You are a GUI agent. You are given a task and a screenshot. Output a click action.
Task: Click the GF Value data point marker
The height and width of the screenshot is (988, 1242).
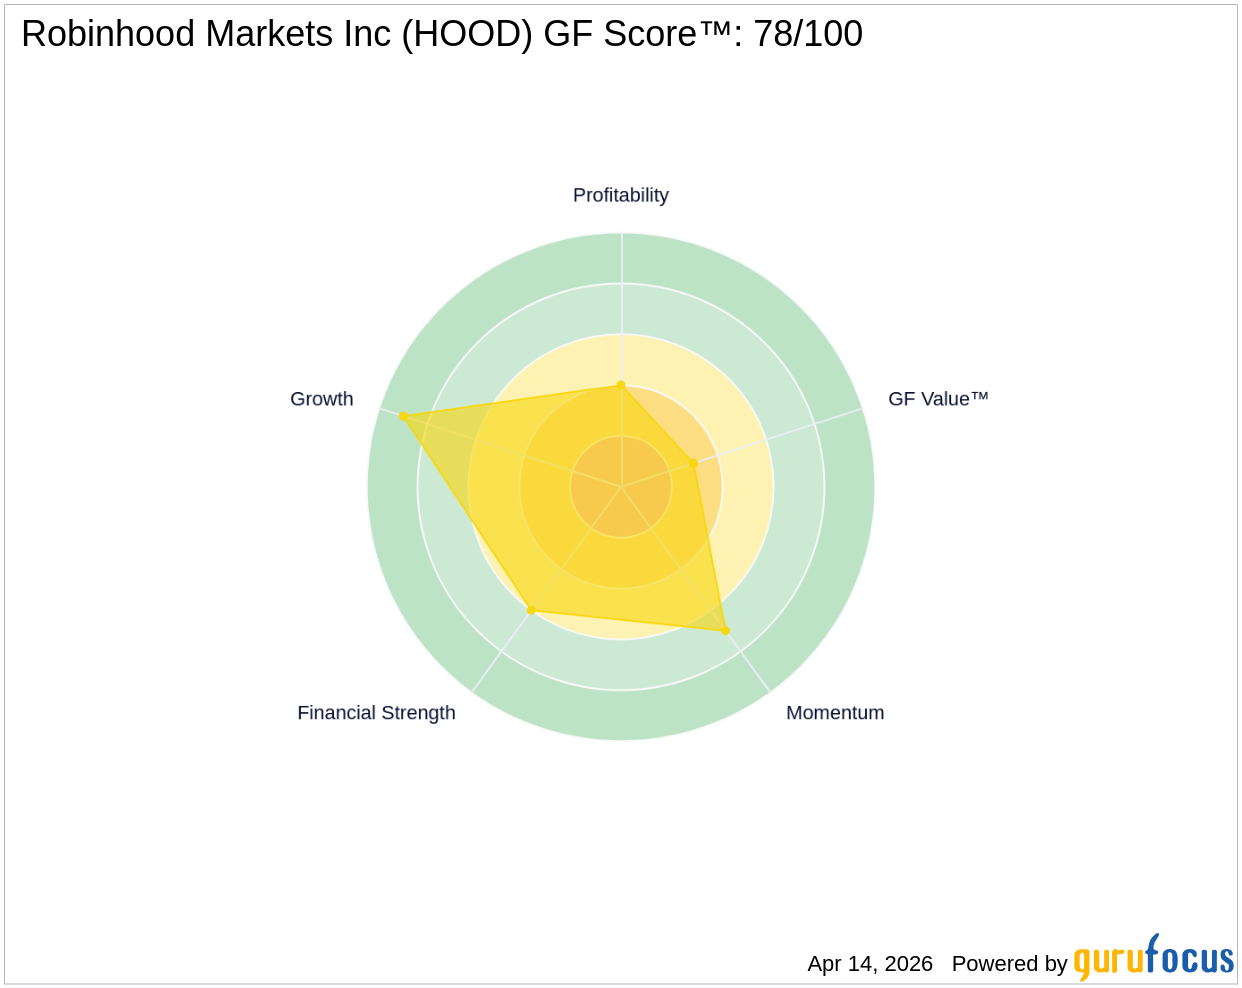693,463
